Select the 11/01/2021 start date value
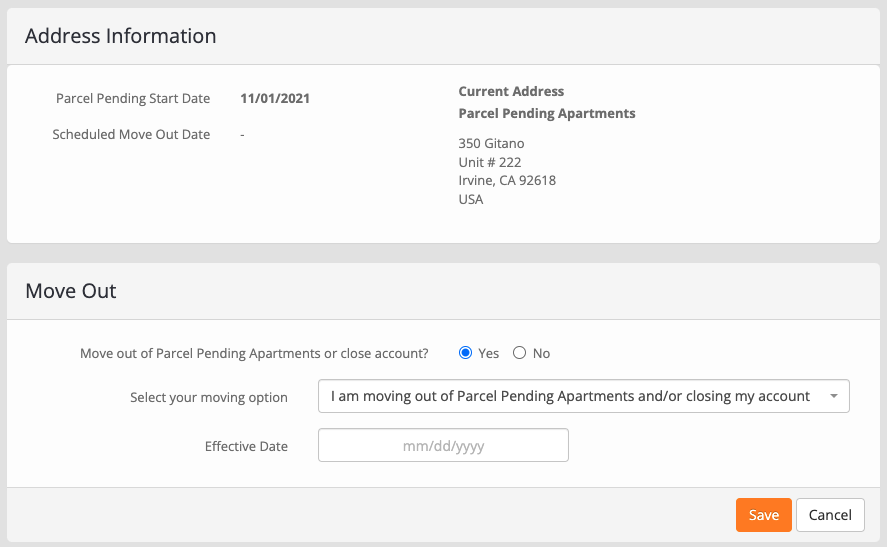887x547 pixels. click(275, 98)
